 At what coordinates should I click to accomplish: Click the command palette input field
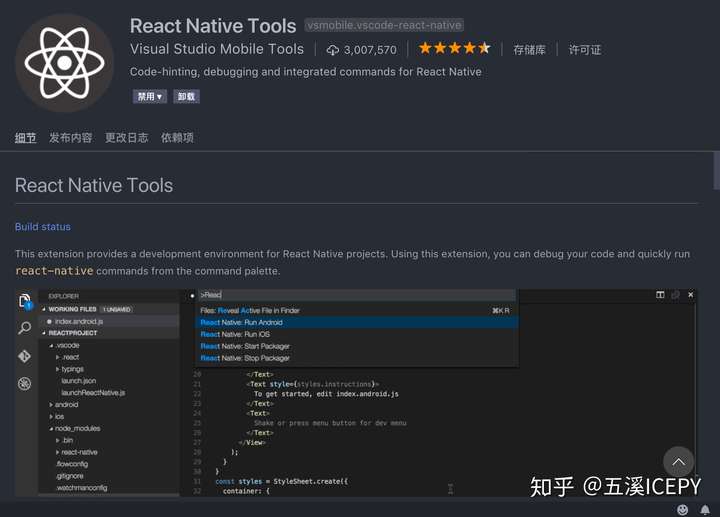(357, 295)
